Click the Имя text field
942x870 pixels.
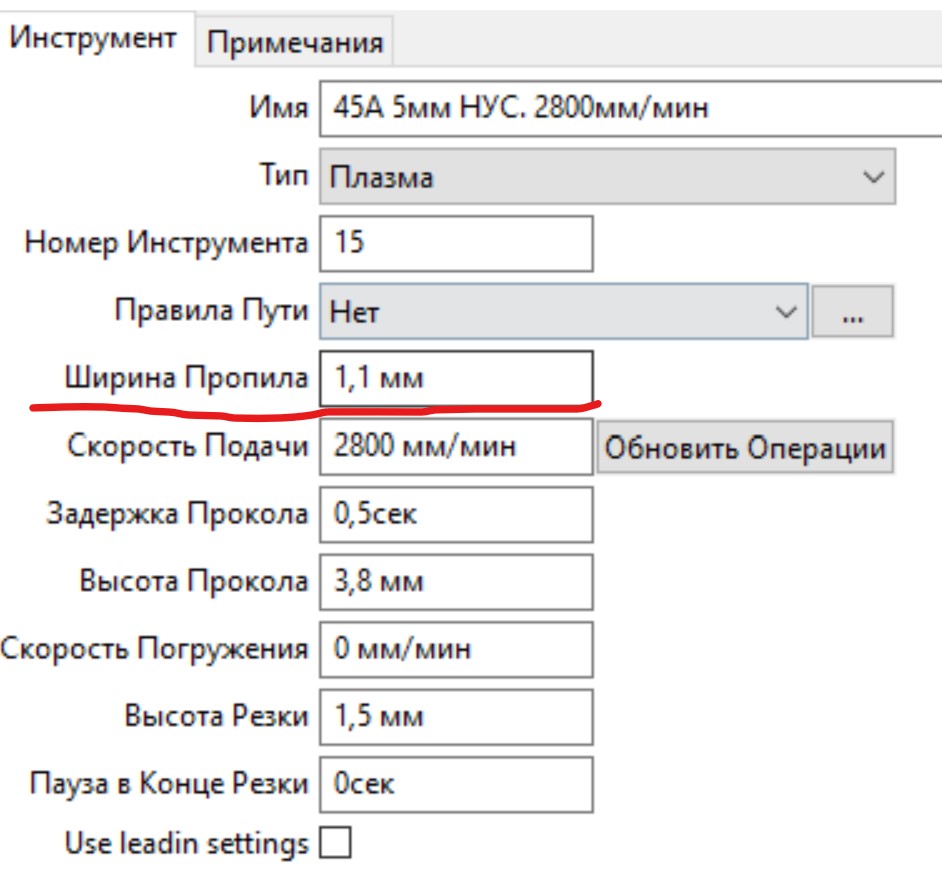pos(630,108)
